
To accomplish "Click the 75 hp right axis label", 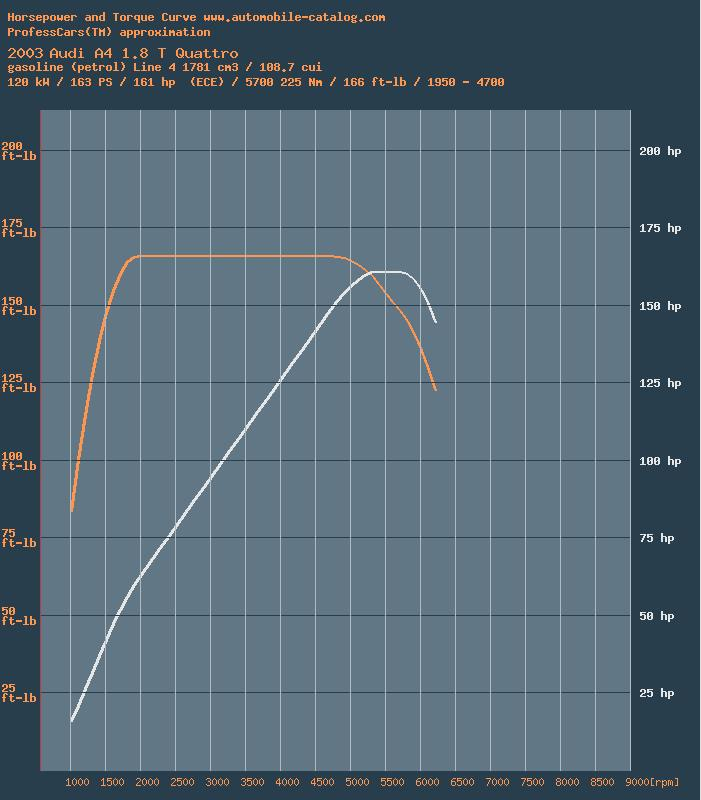I will pyautogui.click(x=655, y=538).
